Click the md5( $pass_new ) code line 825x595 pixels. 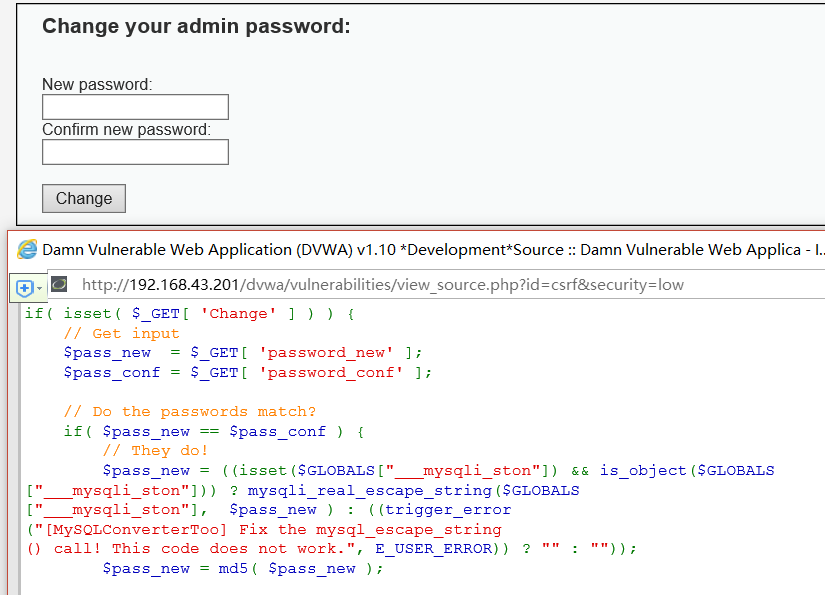(x=243, y=568)
